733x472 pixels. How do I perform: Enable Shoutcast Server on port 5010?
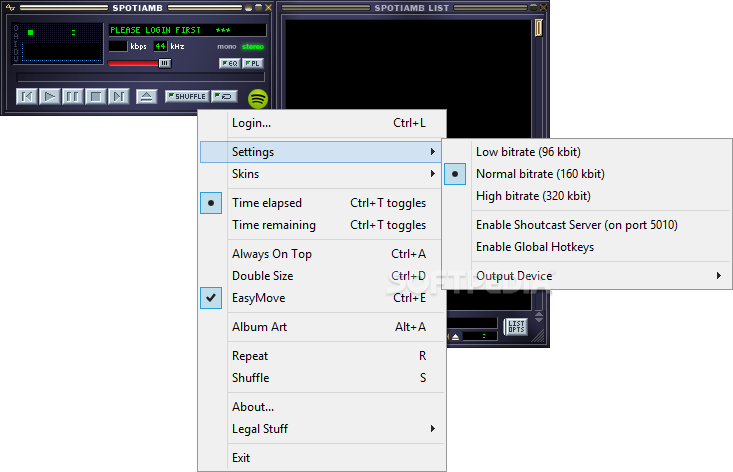pos(587,225)
